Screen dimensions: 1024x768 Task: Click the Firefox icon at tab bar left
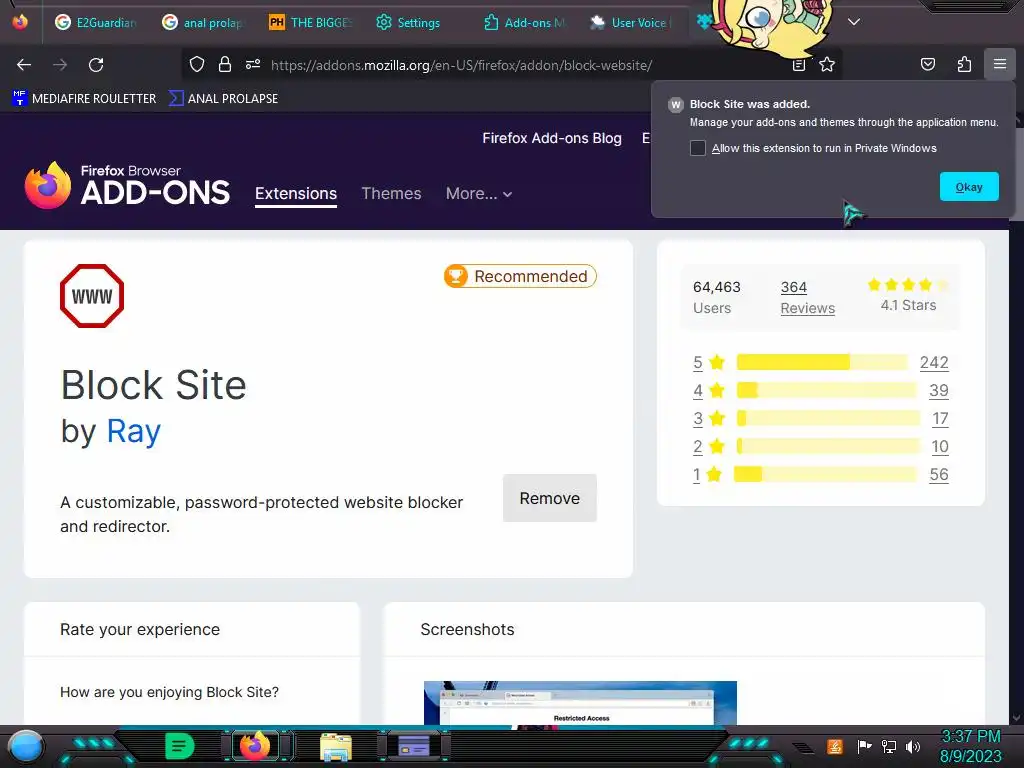pos(20,22)
